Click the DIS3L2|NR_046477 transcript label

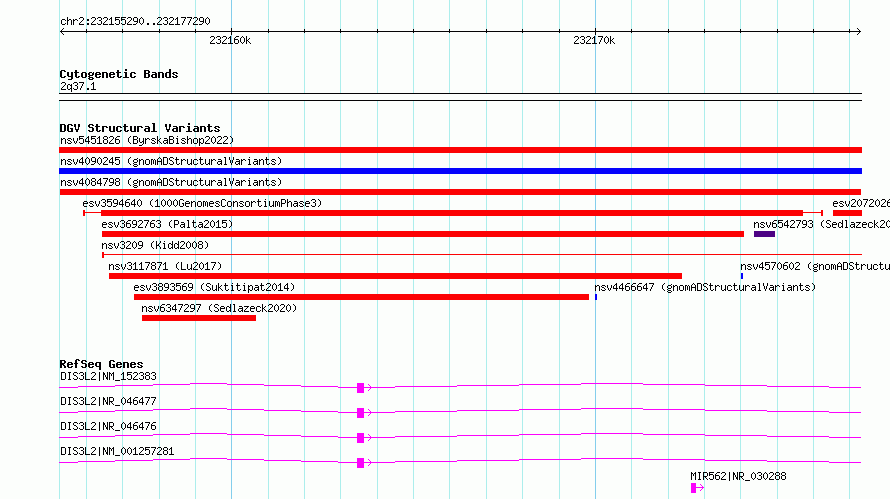pyautogui.click(x=108, y=401)
